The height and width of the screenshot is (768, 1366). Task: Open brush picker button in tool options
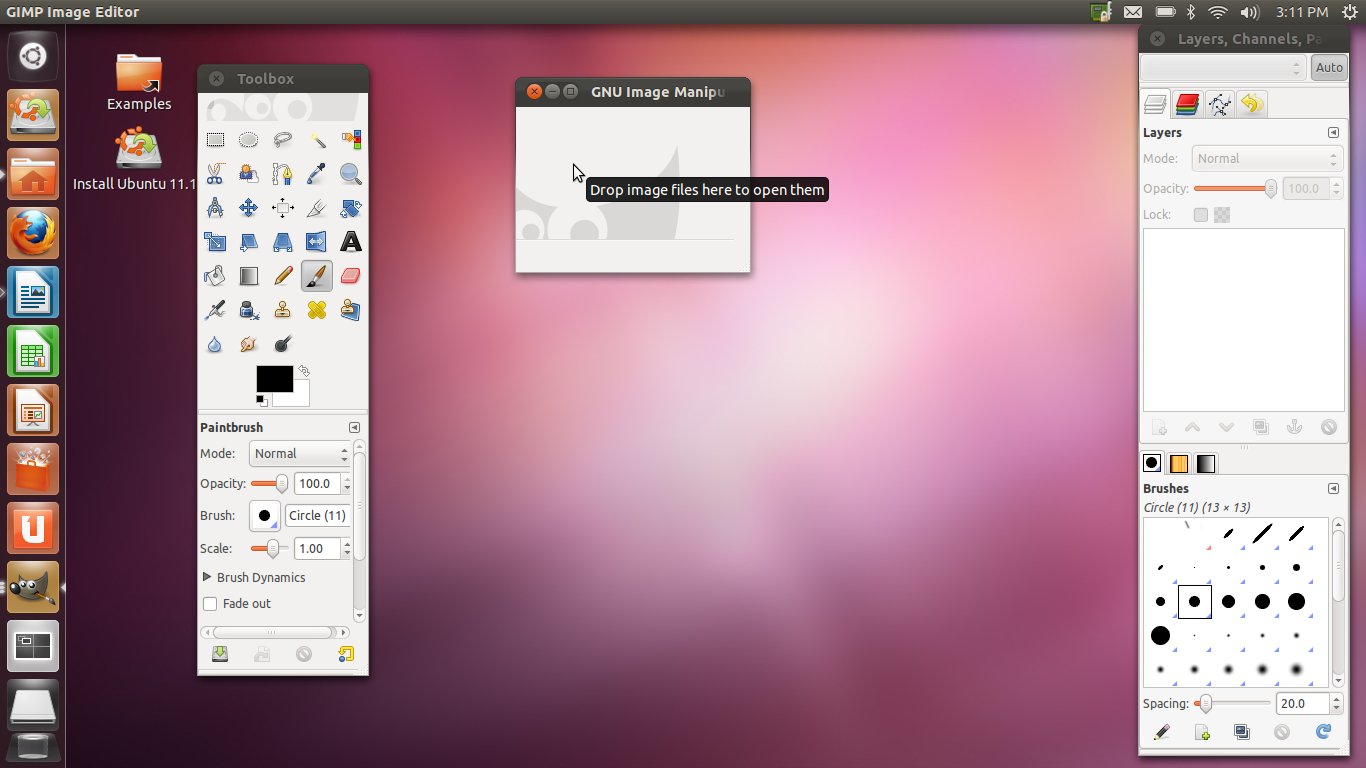point(265,516)
